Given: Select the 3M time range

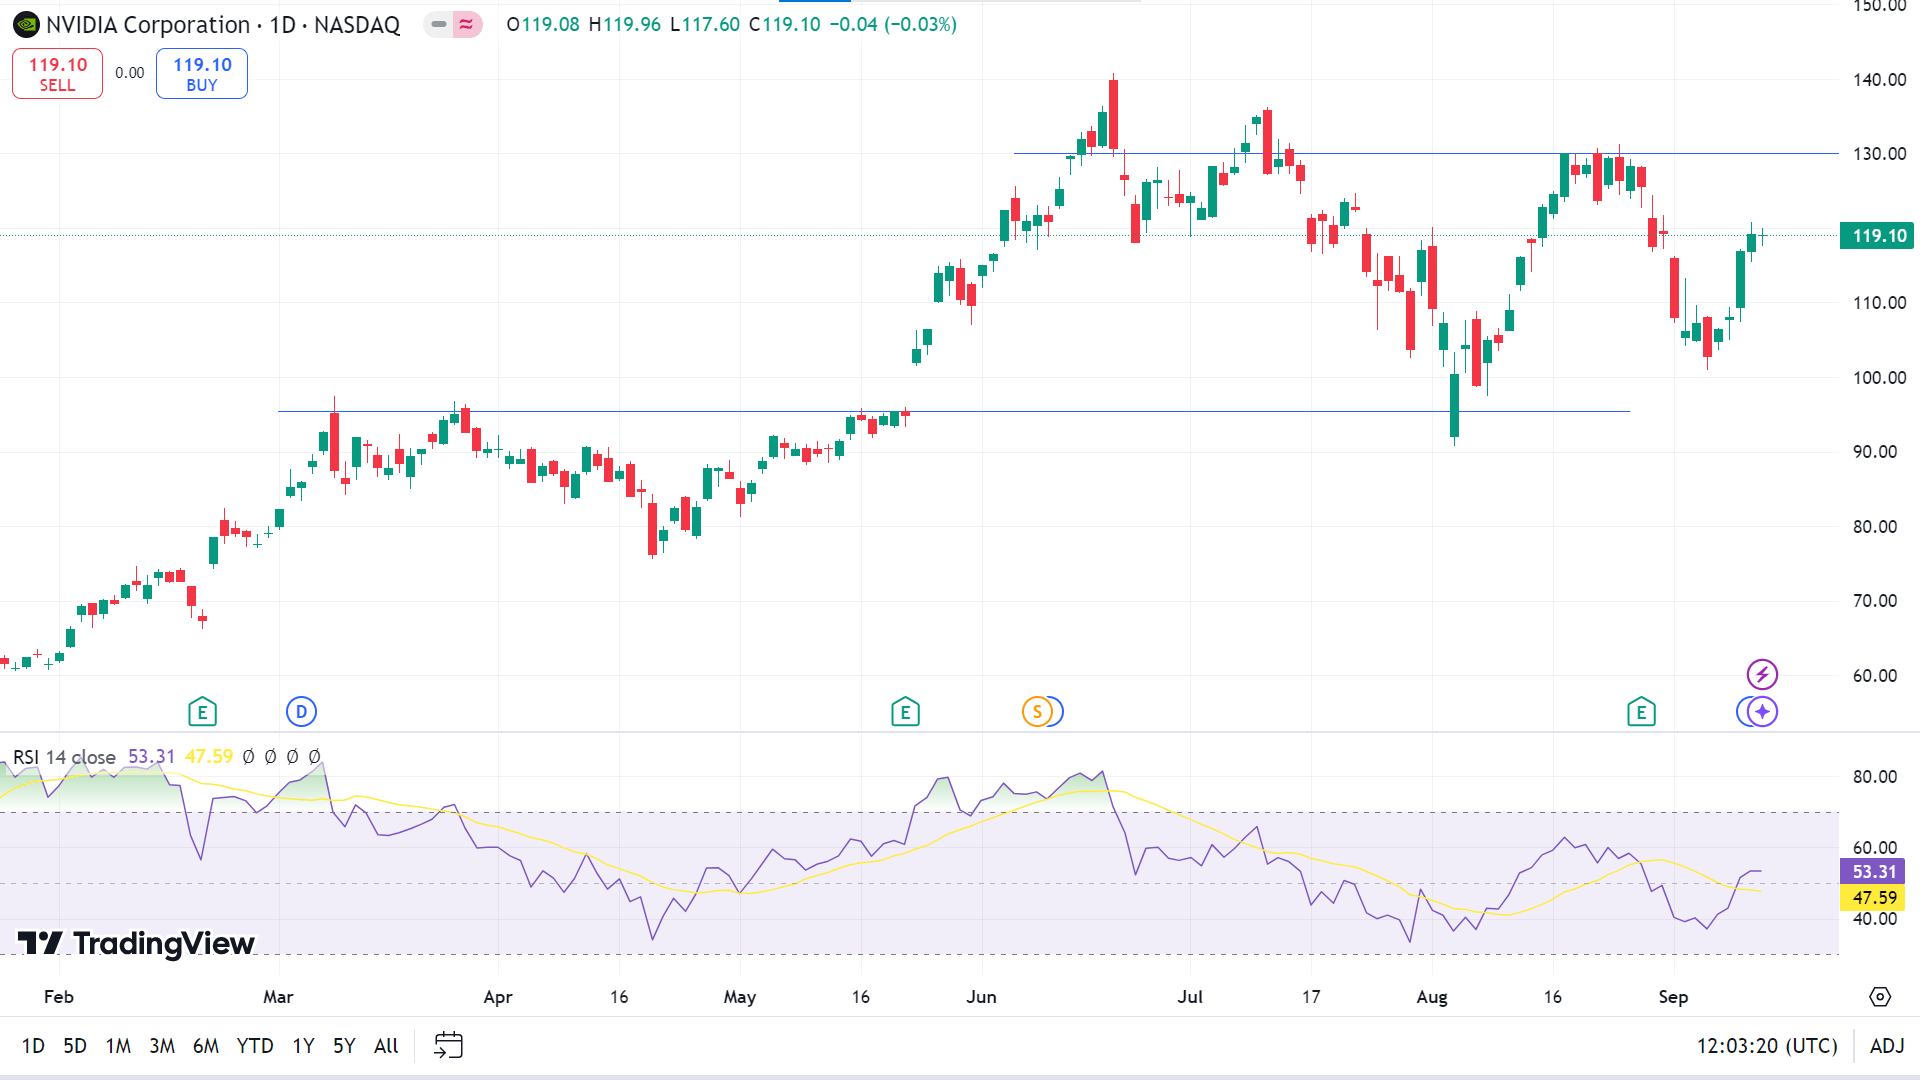Looking at the screenshot, I should (x=162, y=1046).
